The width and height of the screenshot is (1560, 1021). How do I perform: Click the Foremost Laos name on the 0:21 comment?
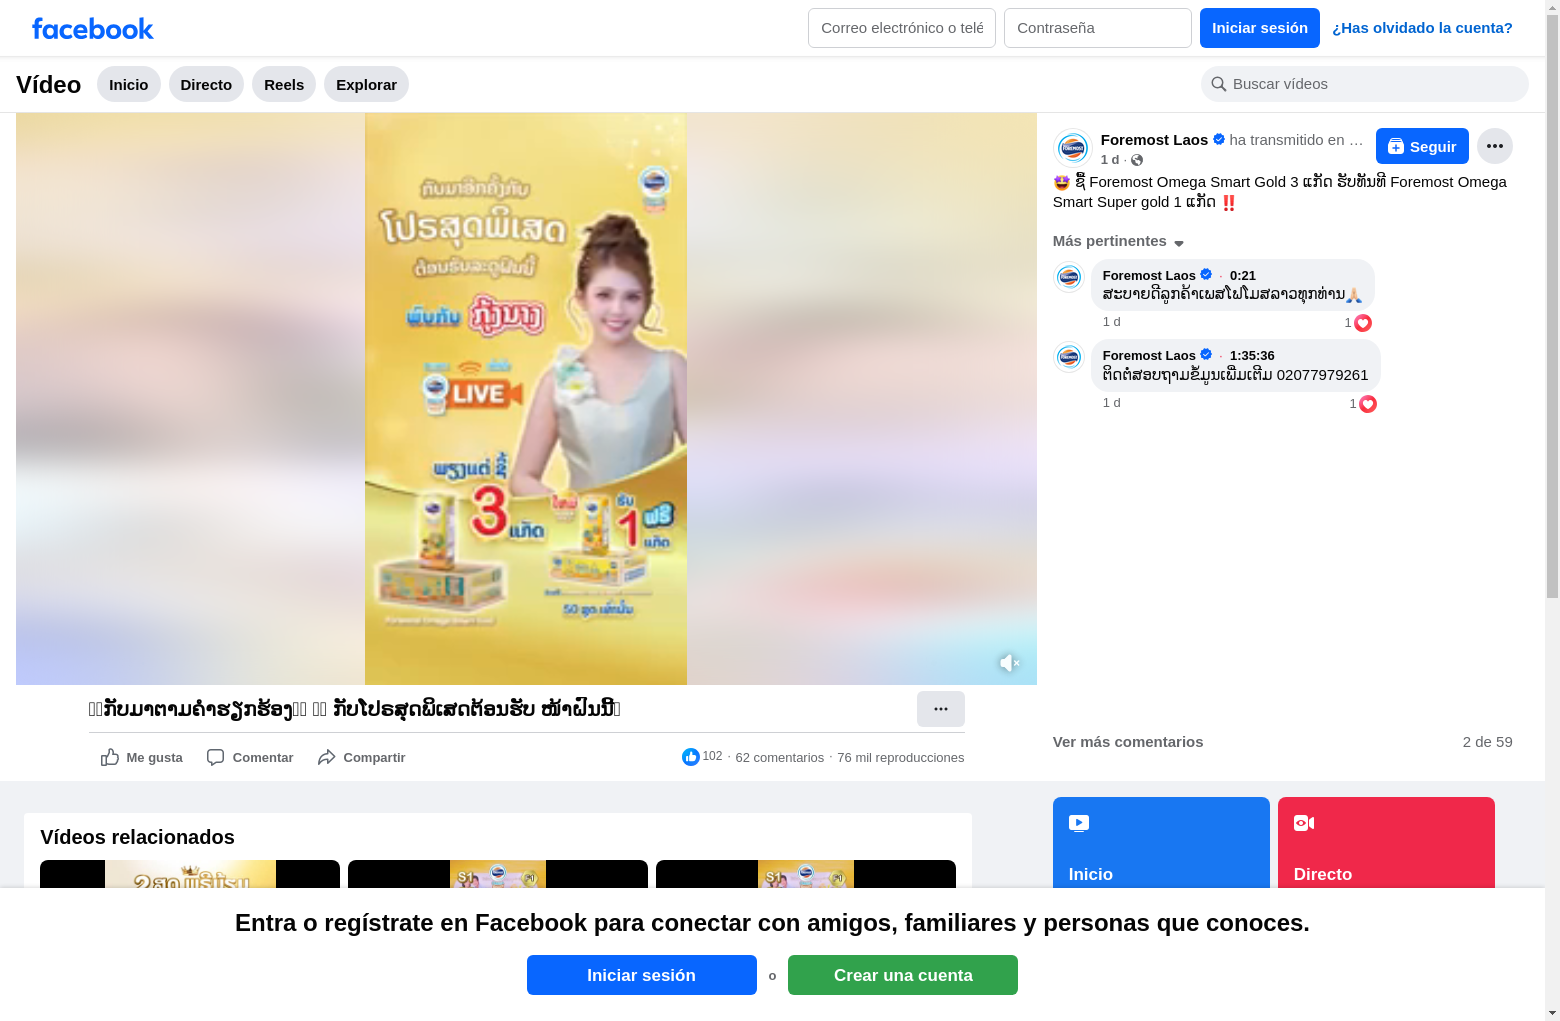point(1149,276)
